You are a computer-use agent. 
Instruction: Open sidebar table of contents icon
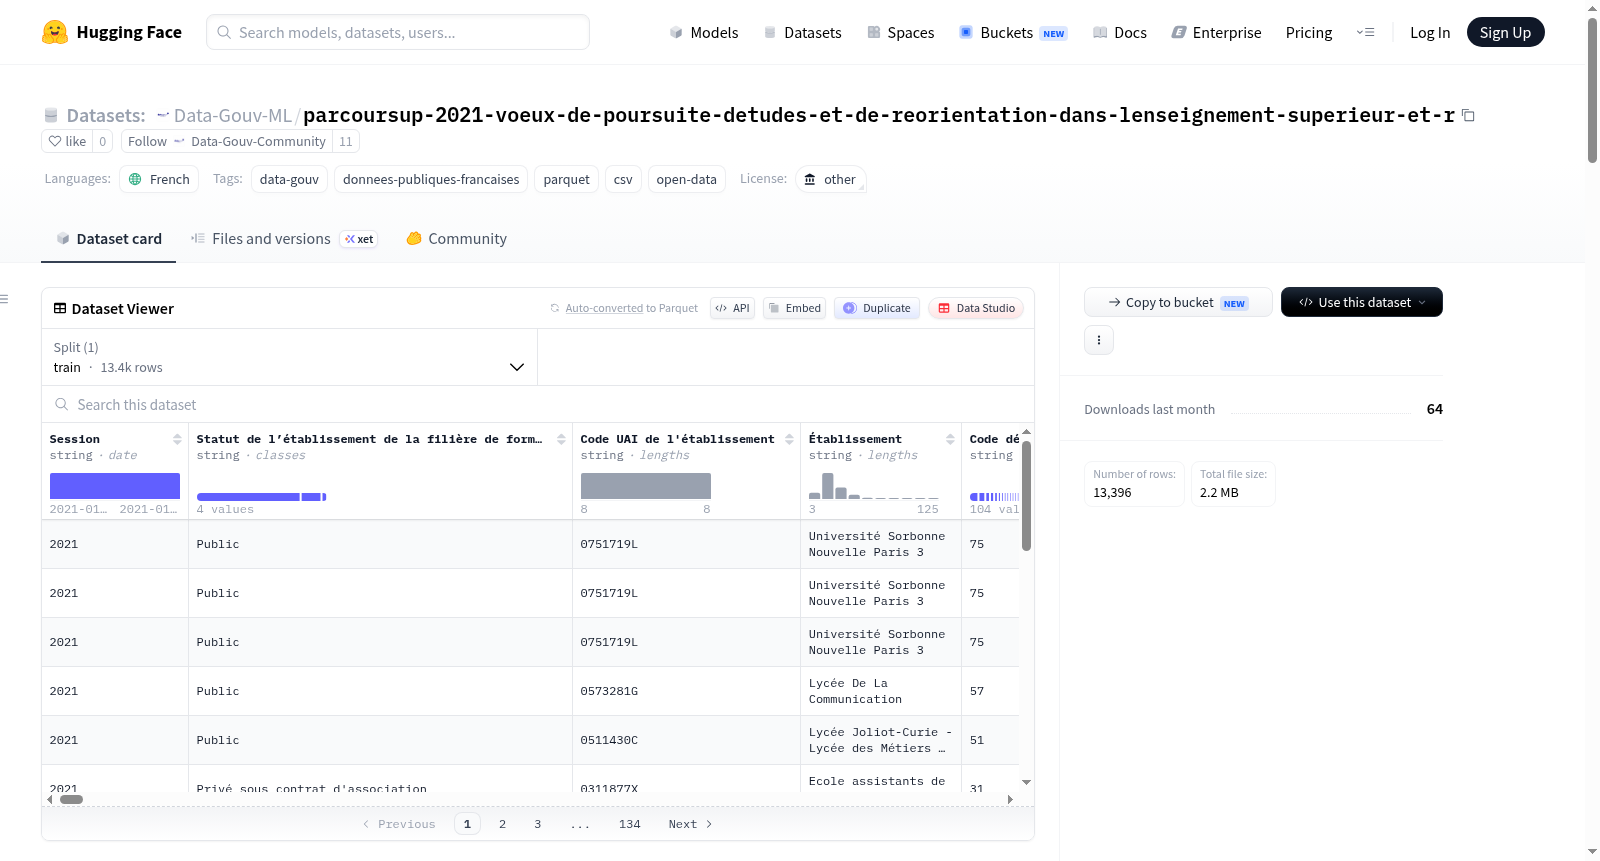click(4, 299)
